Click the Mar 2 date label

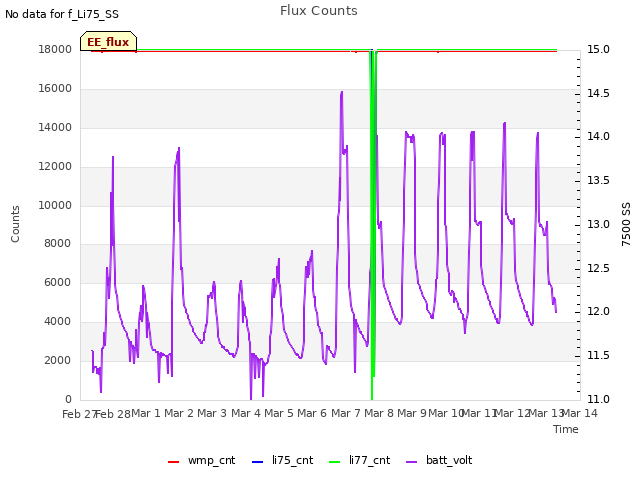point(179,413)
